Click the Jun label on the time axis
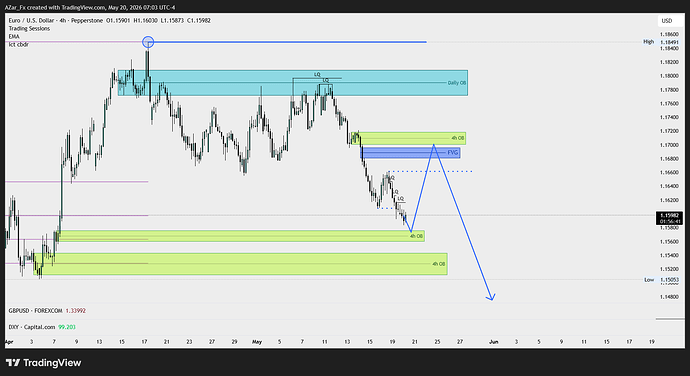The width and height of the screenshot is (690, 376). (x=494, y=342)
